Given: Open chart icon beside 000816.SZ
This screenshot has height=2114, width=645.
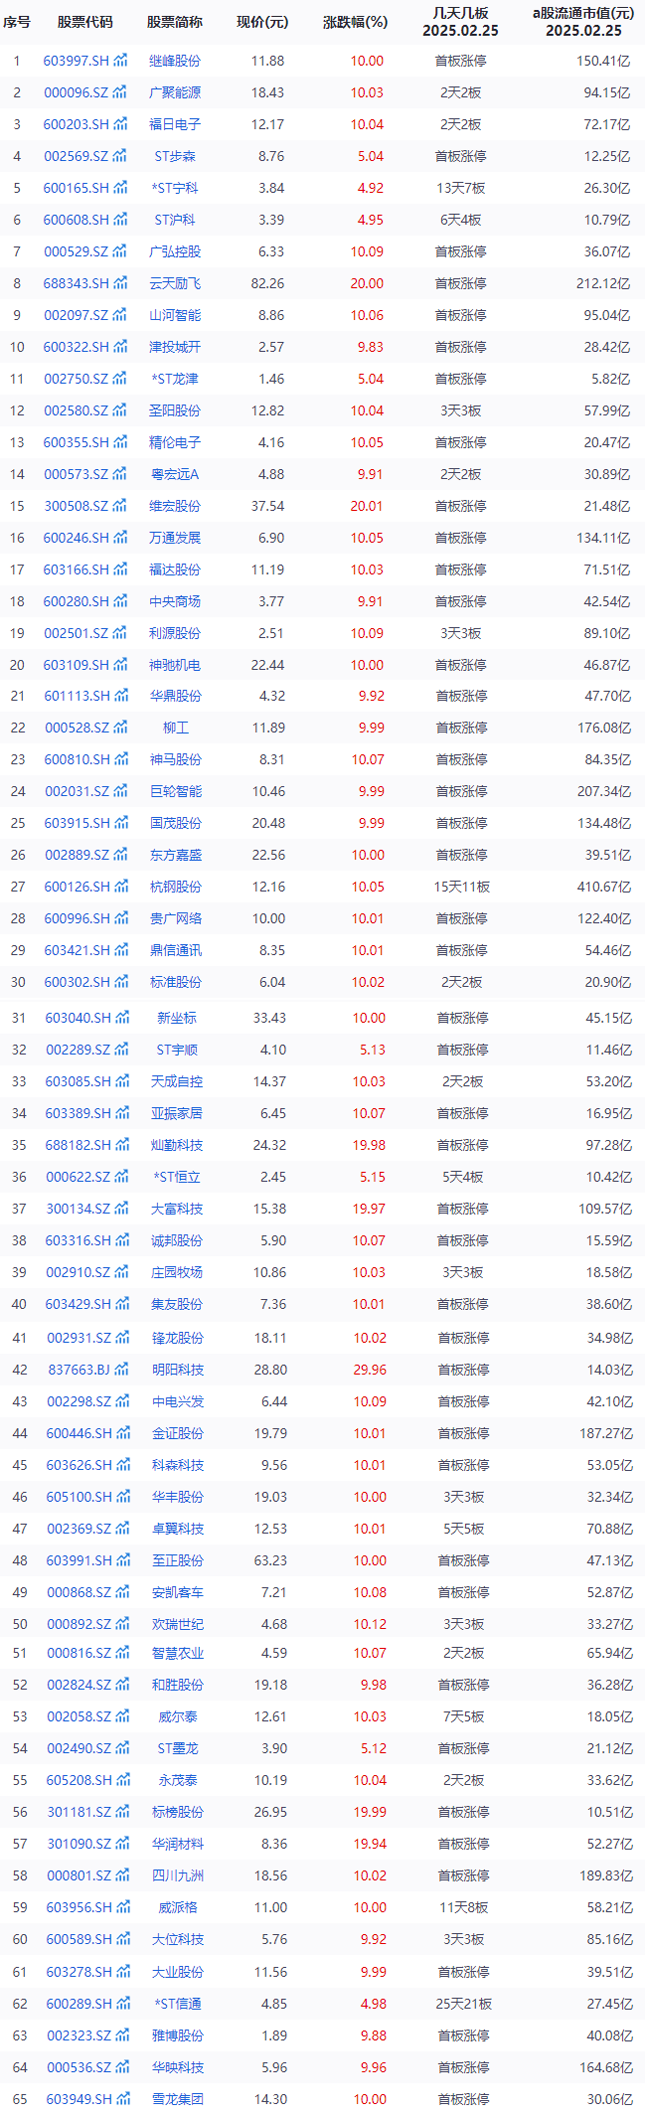Looking at the screenshot, I should coord(122,1653).
